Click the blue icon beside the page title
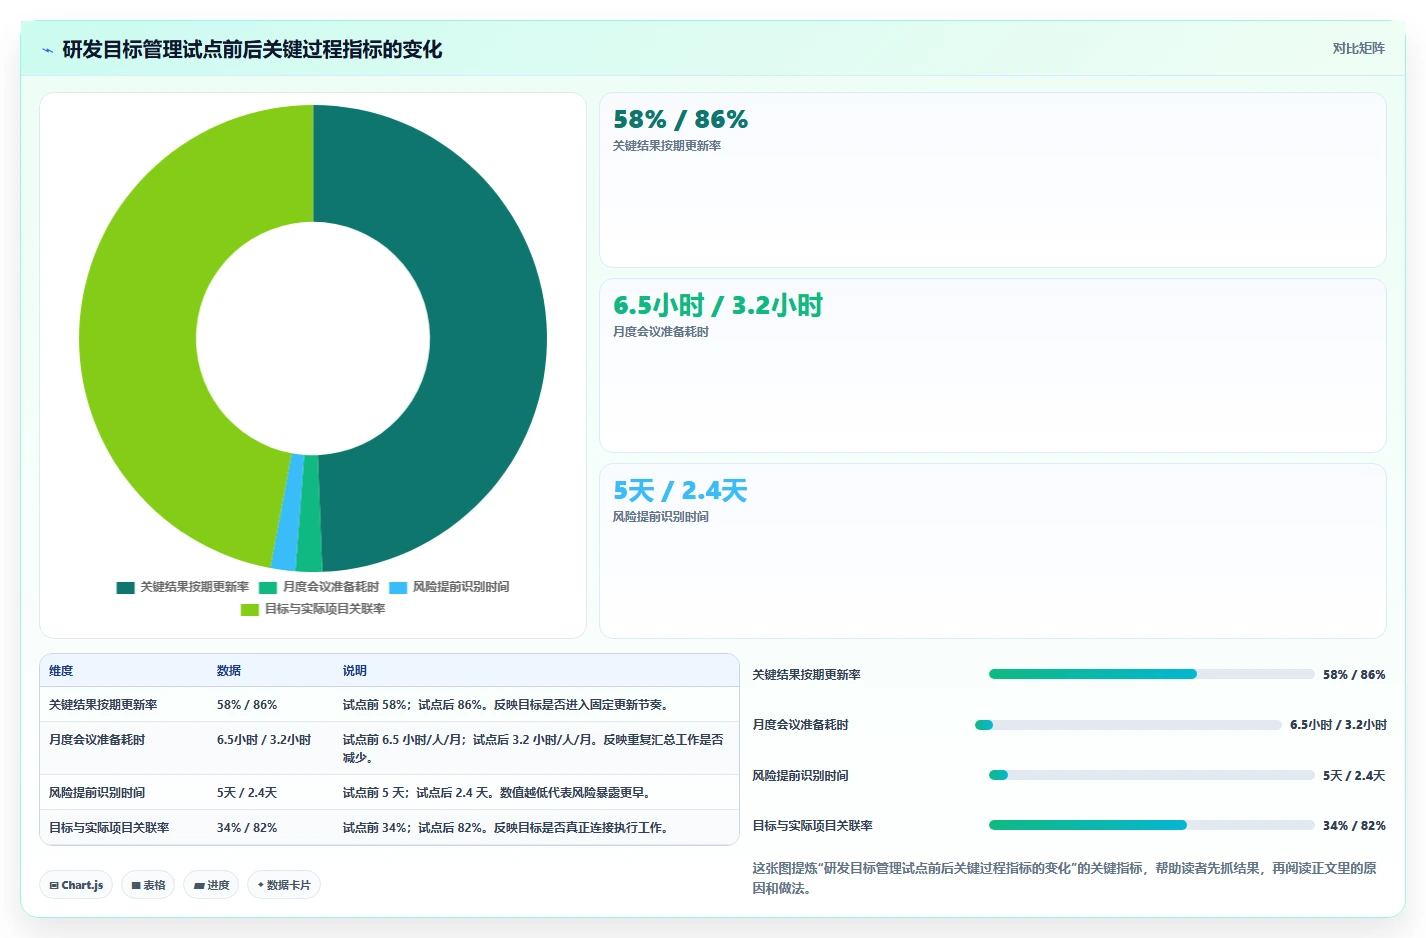1426x938 pixels. (x=47, y=50)
